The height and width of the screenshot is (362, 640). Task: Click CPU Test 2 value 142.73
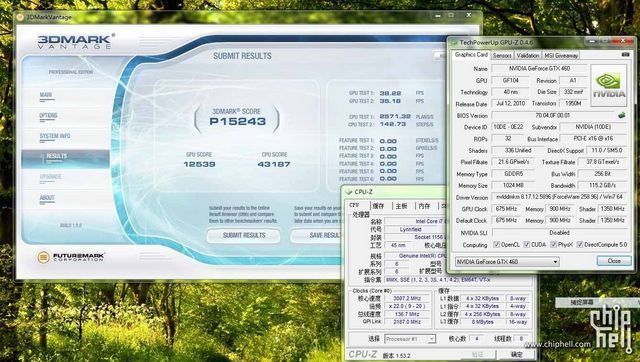coord(393,124)
